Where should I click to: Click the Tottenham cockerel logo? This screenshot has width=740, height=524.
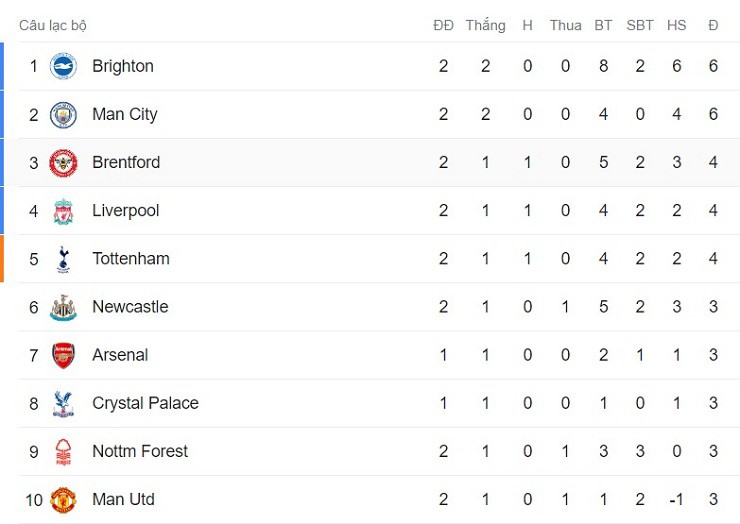click(63, 259)
